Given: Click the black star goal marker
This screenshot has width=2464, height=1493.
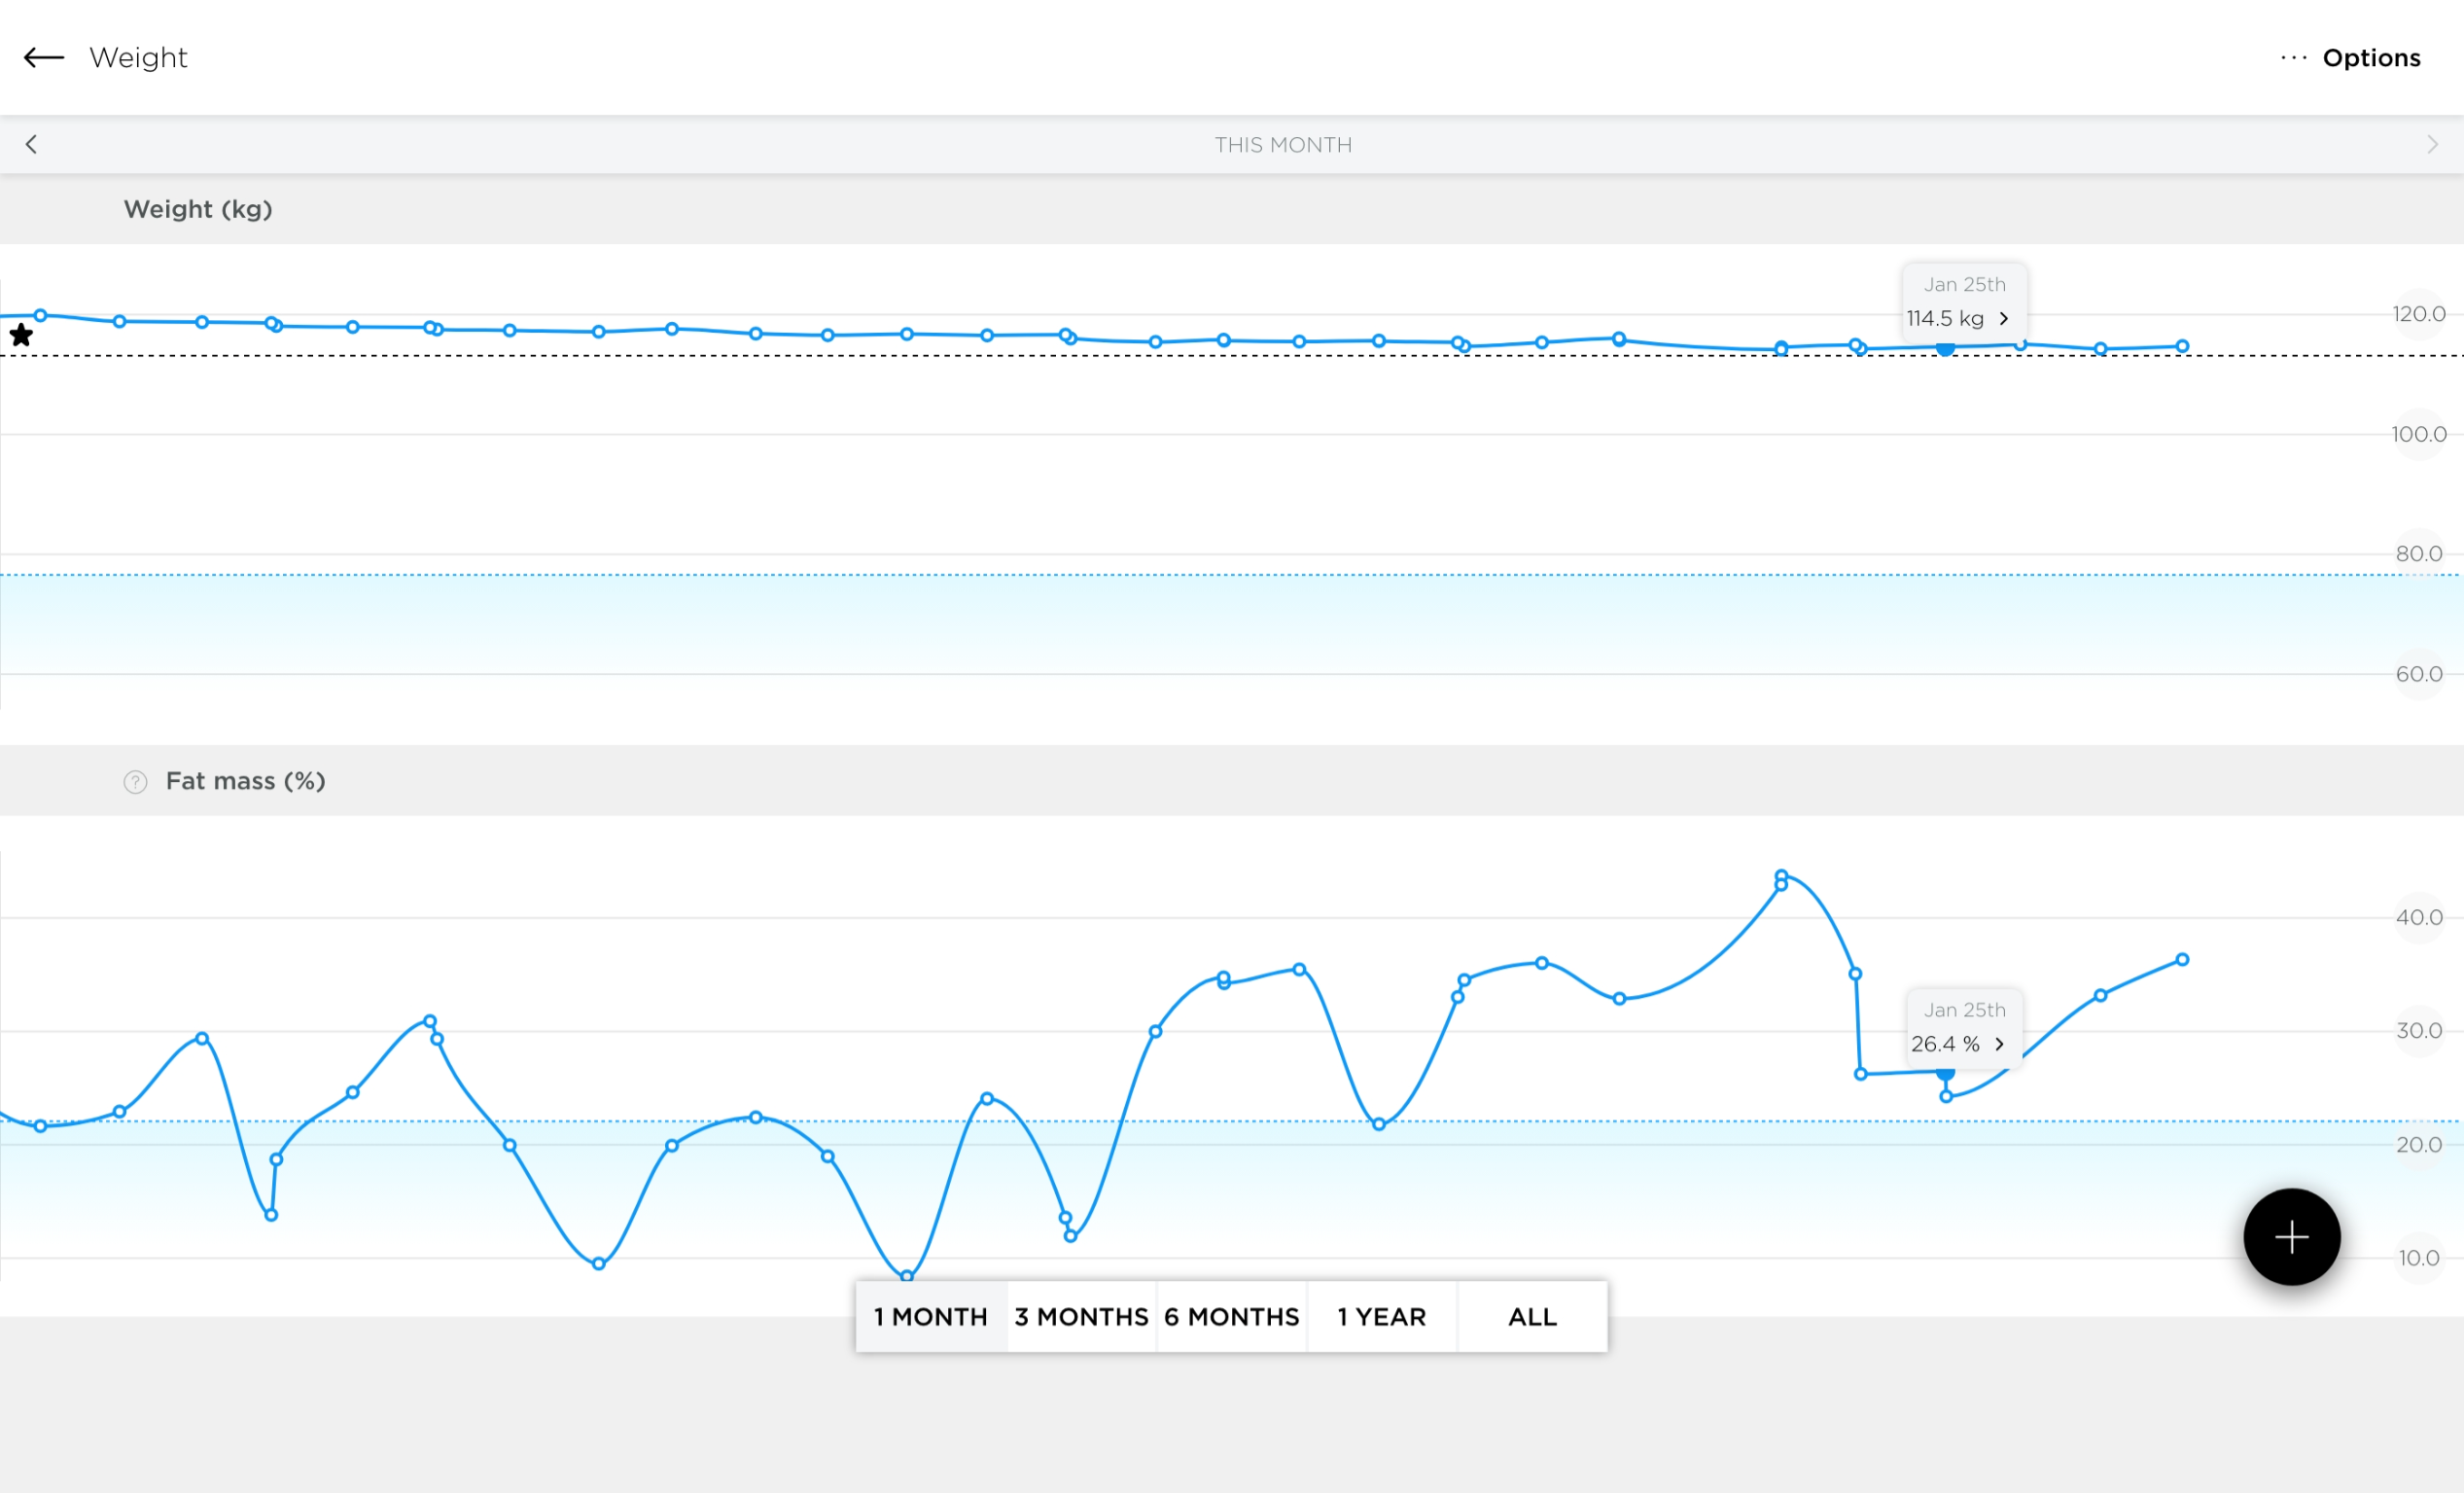Looking at the screenshot, I should (x=21, y=335).
